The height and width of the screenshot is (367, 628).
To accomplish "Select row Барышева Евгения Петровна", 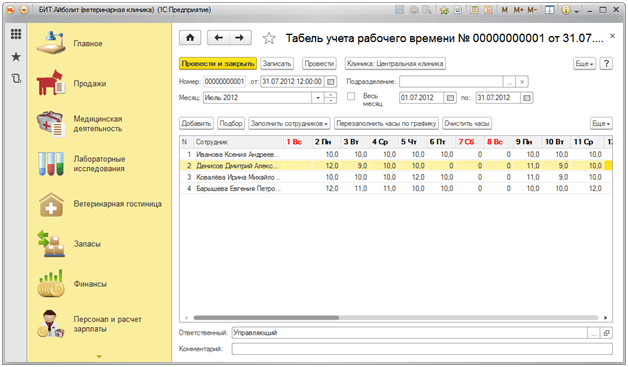I will (396, 188).
